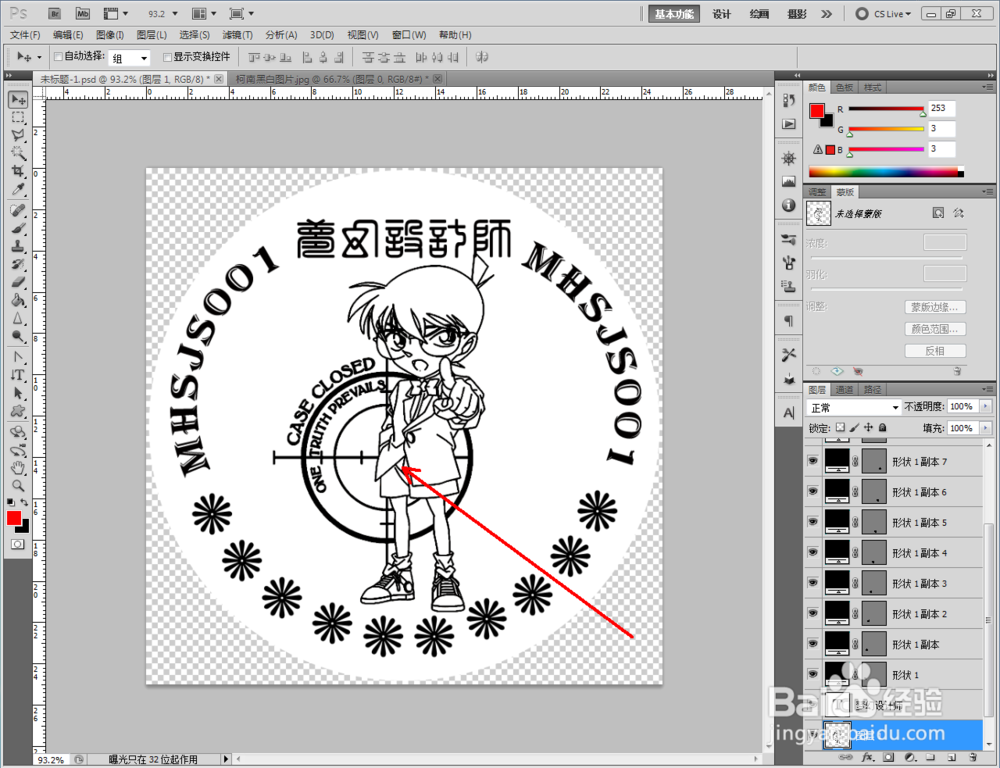Switch to the 色板 tab
Viewport: 1000px width, 768px height.
(x=844, y=87)
